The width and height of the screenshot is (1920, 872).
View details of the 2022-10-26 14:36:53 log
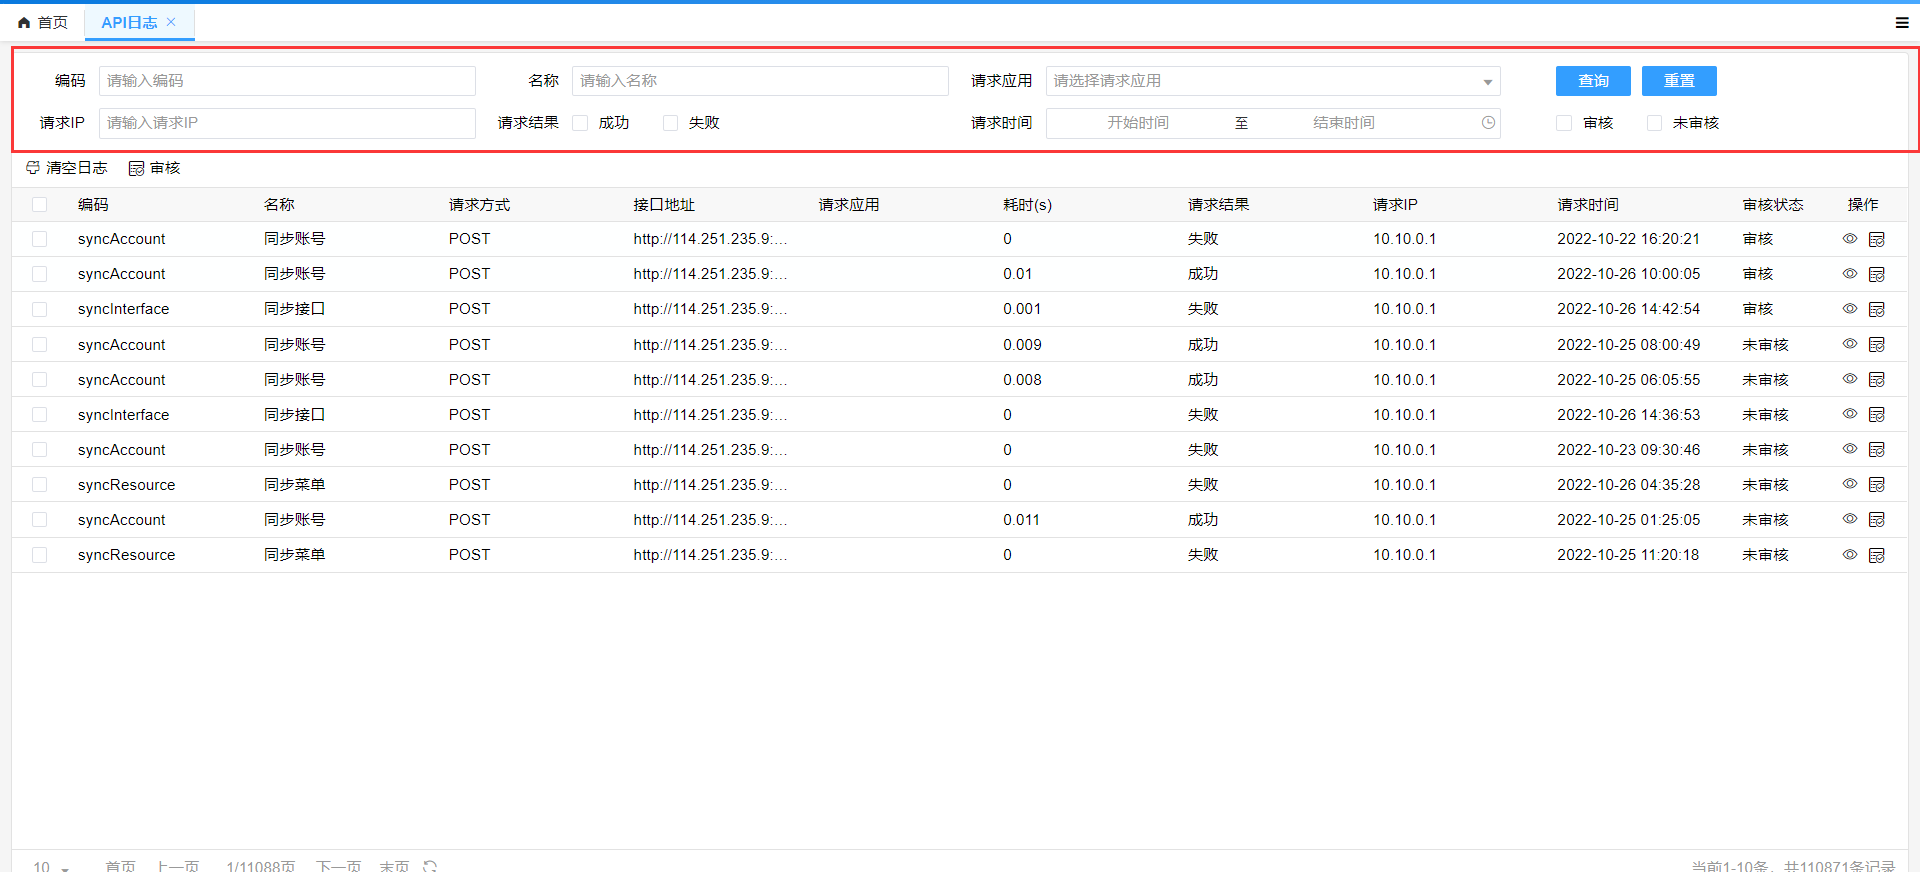pos(1850,414)
